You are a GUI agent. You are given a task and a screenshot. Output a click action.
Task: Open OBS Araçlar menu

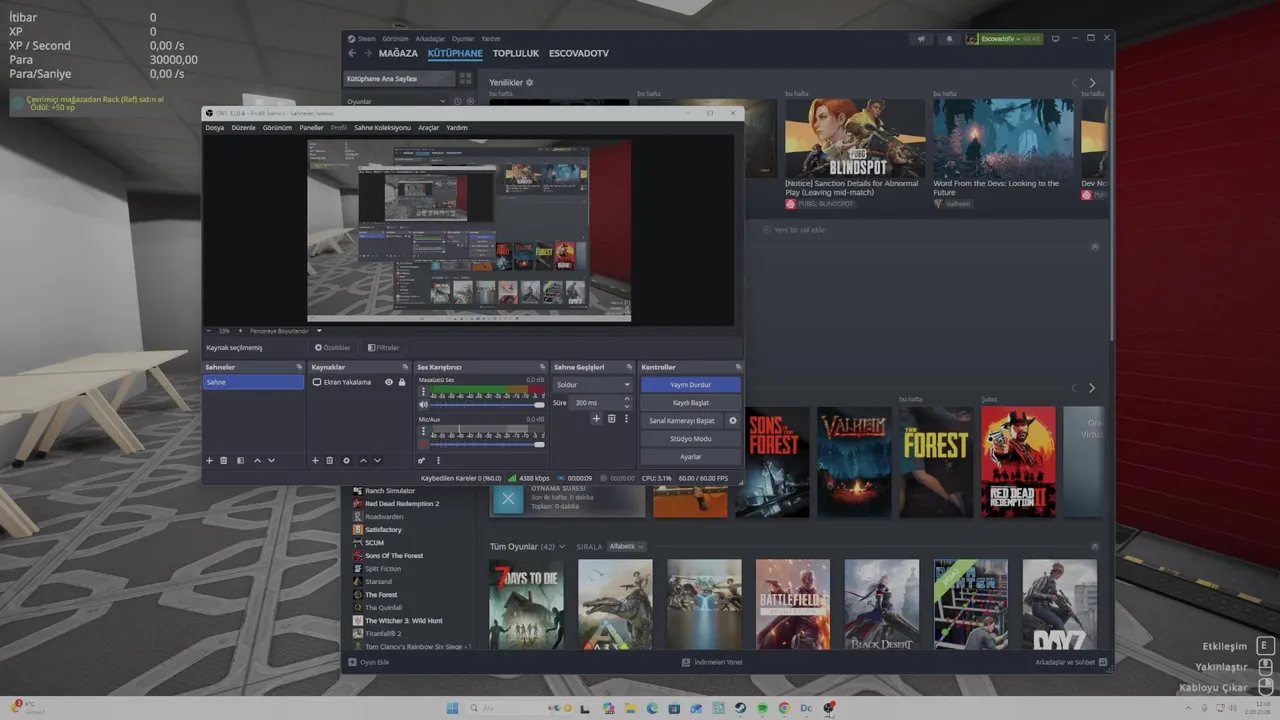pyautogui.click(x=428, y=128)
